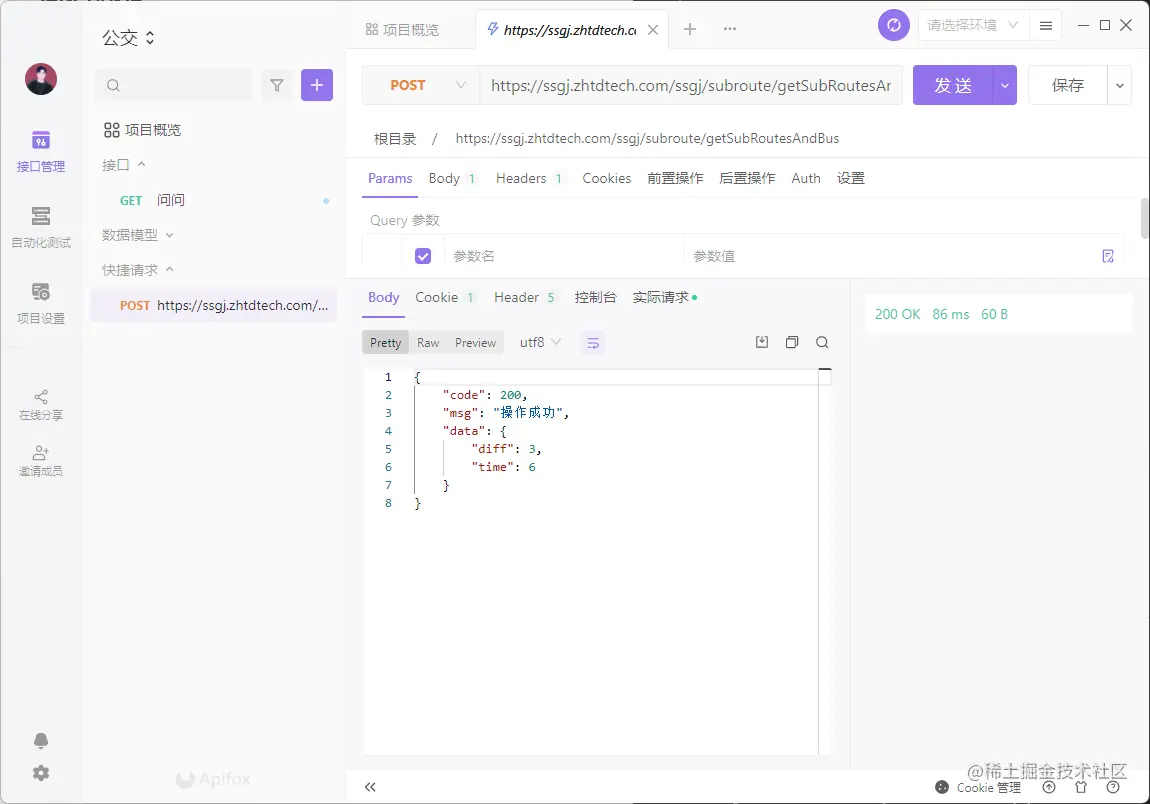Open the 自动化测试 sidebar section
The width and height of the screenshot is (1150, 804).
pyautogui.click(x=41, y=227)
